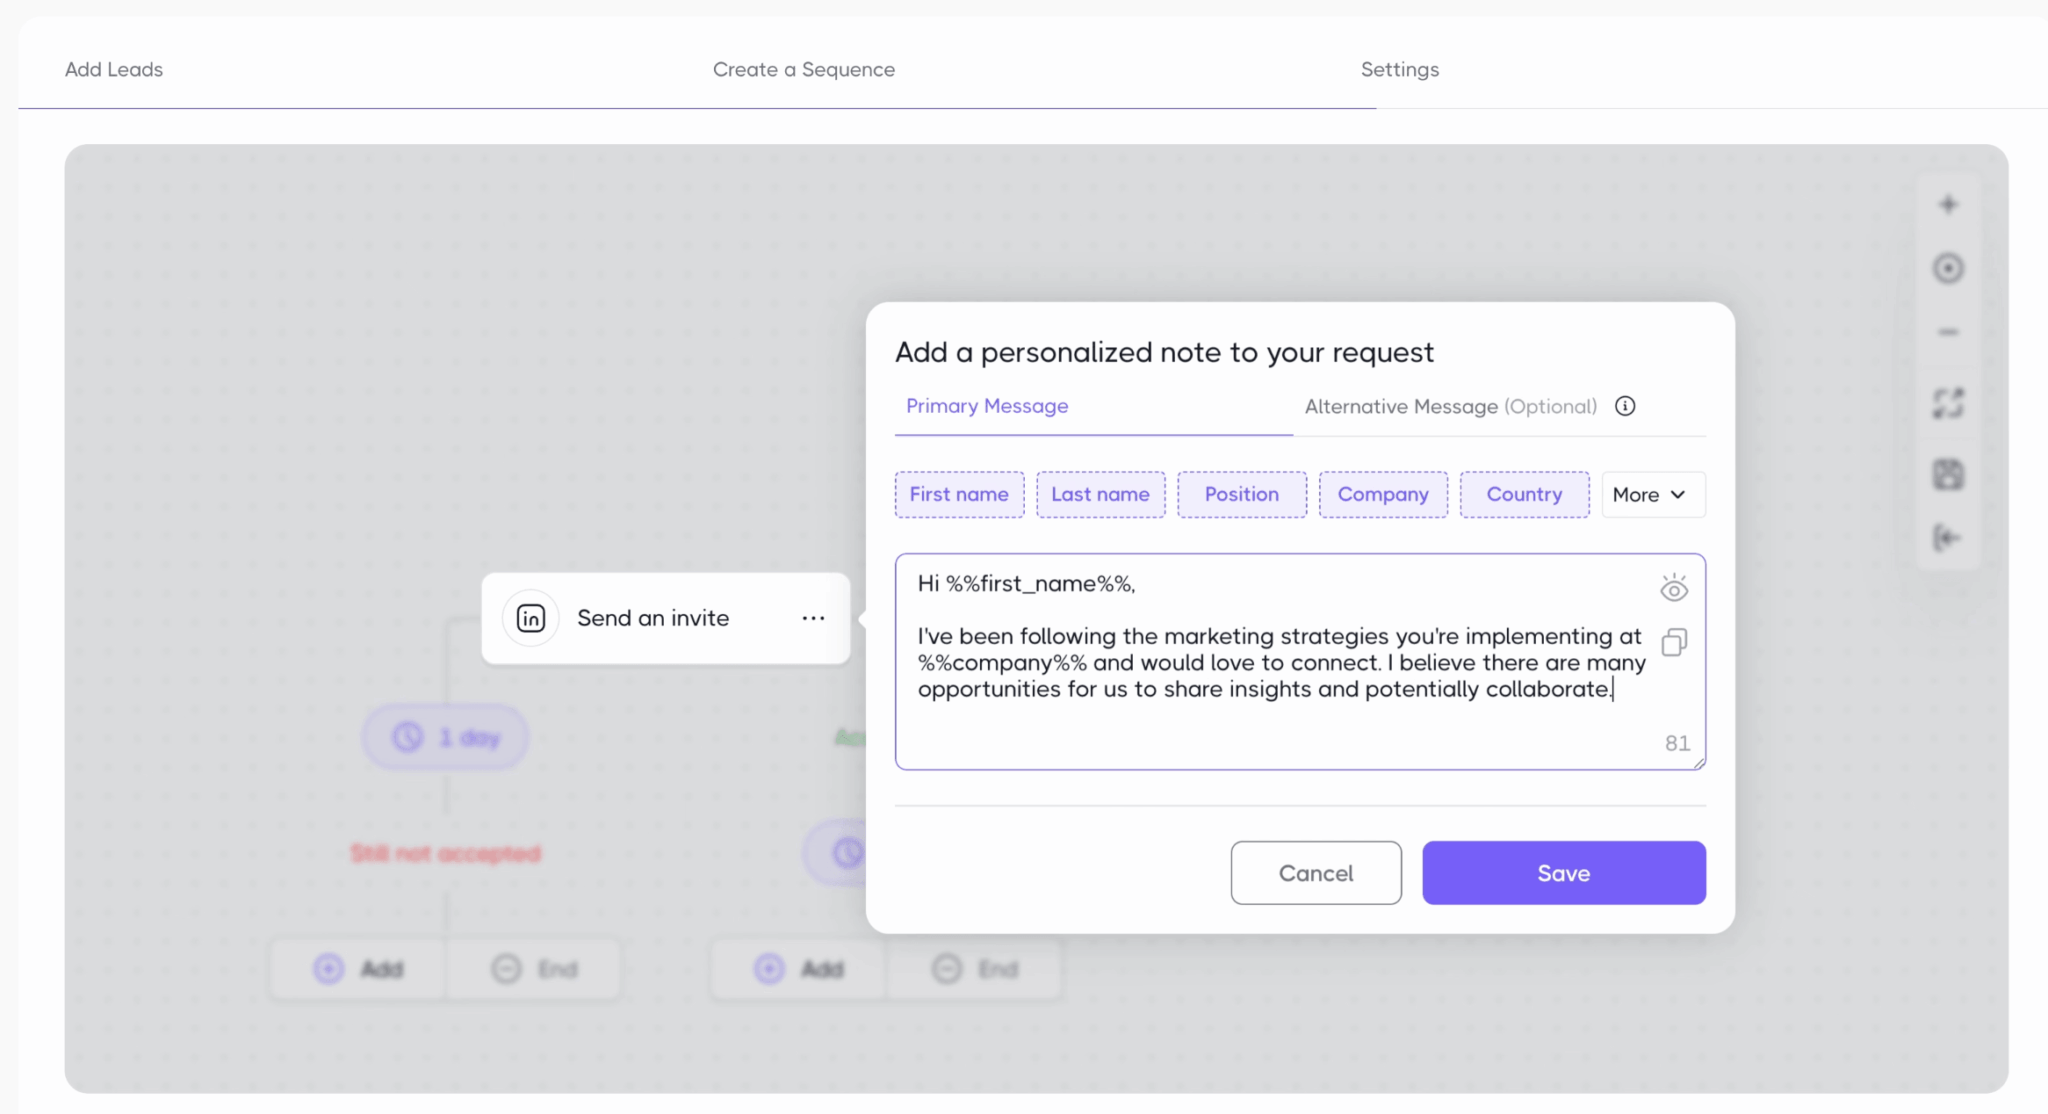Click info icon next to Alternative Message
2048x1114 pixels.
click(1625, 406)
